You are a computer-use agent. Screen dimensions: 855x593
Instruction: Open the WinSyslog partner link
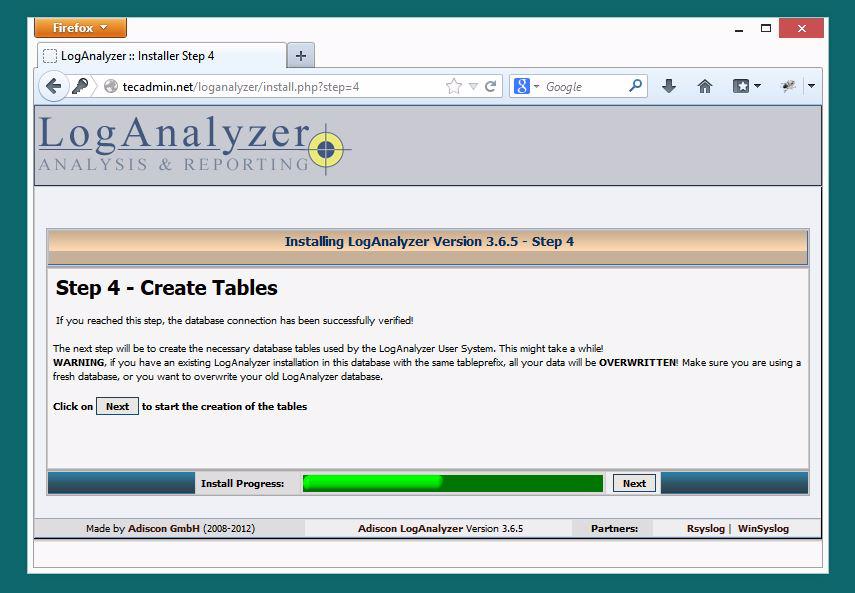click(x=763, y=529)
